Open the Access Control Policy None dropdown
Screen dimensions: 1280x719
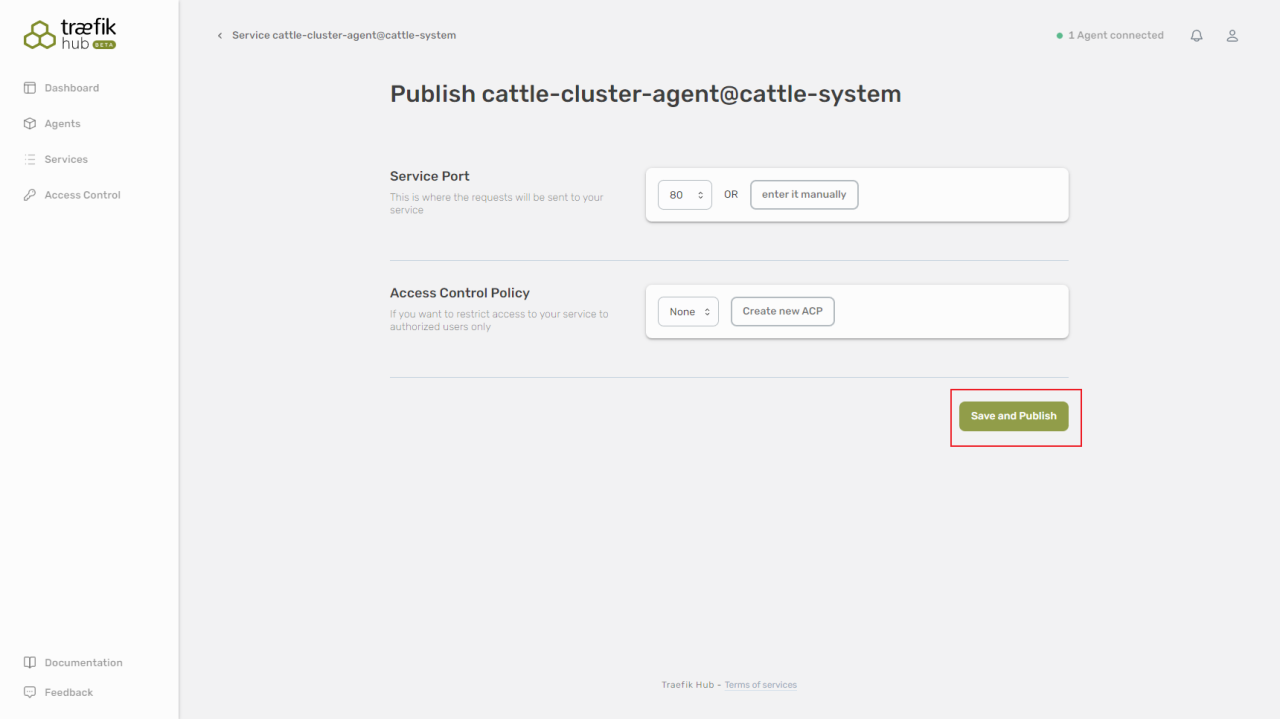(x=688, y=312)
